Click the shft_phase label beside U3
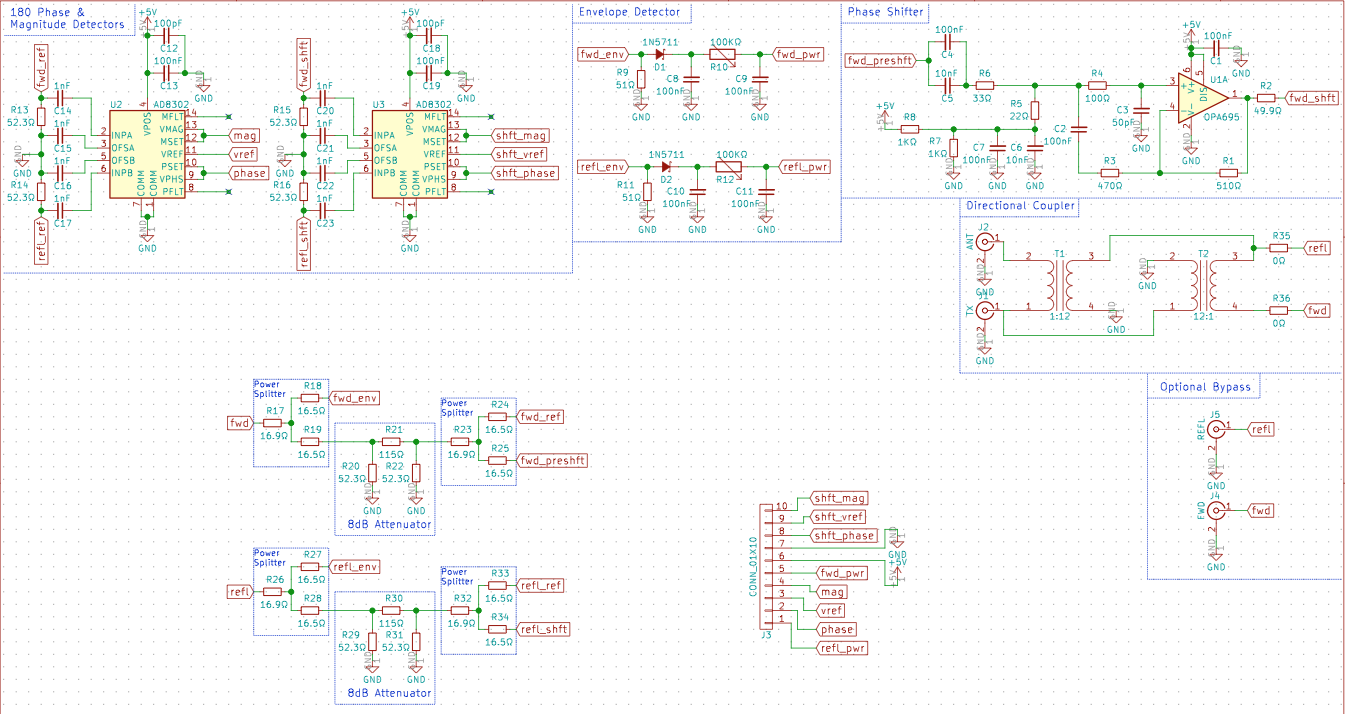The height and width of the screenshot is (714, 1345). point(525,173)
